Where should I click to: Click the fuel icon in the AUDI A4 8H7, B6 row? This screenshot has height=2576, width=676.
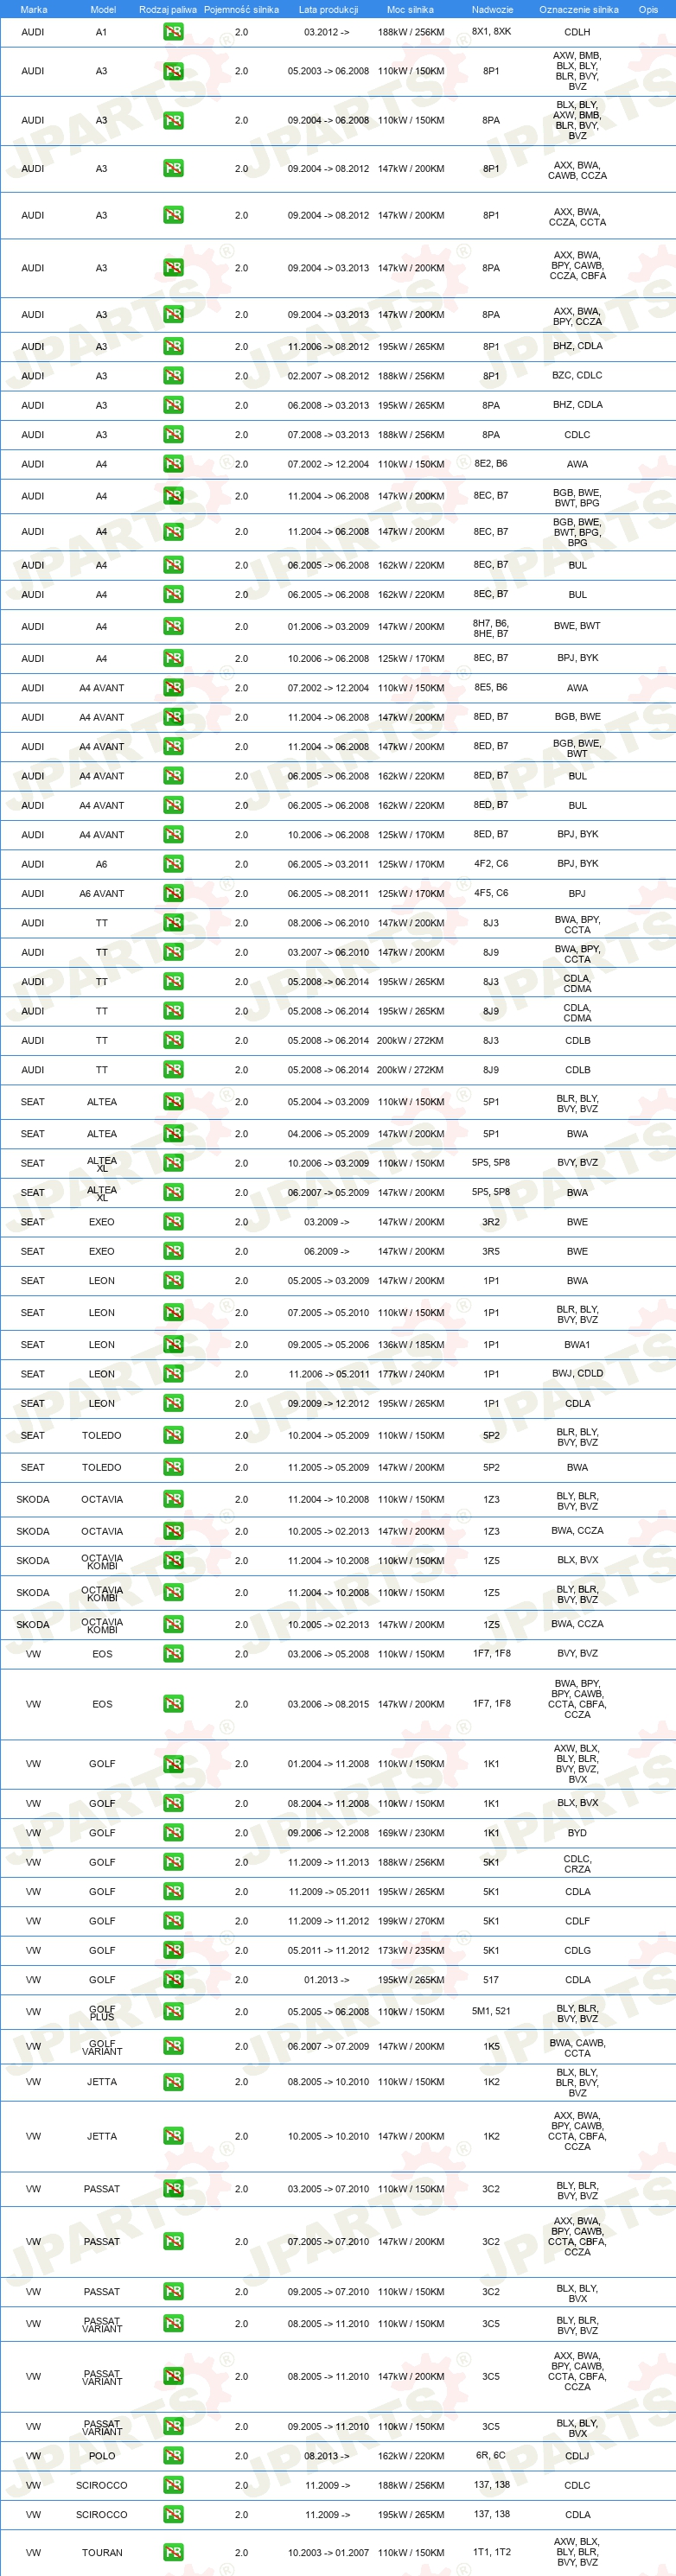point(173,627)
